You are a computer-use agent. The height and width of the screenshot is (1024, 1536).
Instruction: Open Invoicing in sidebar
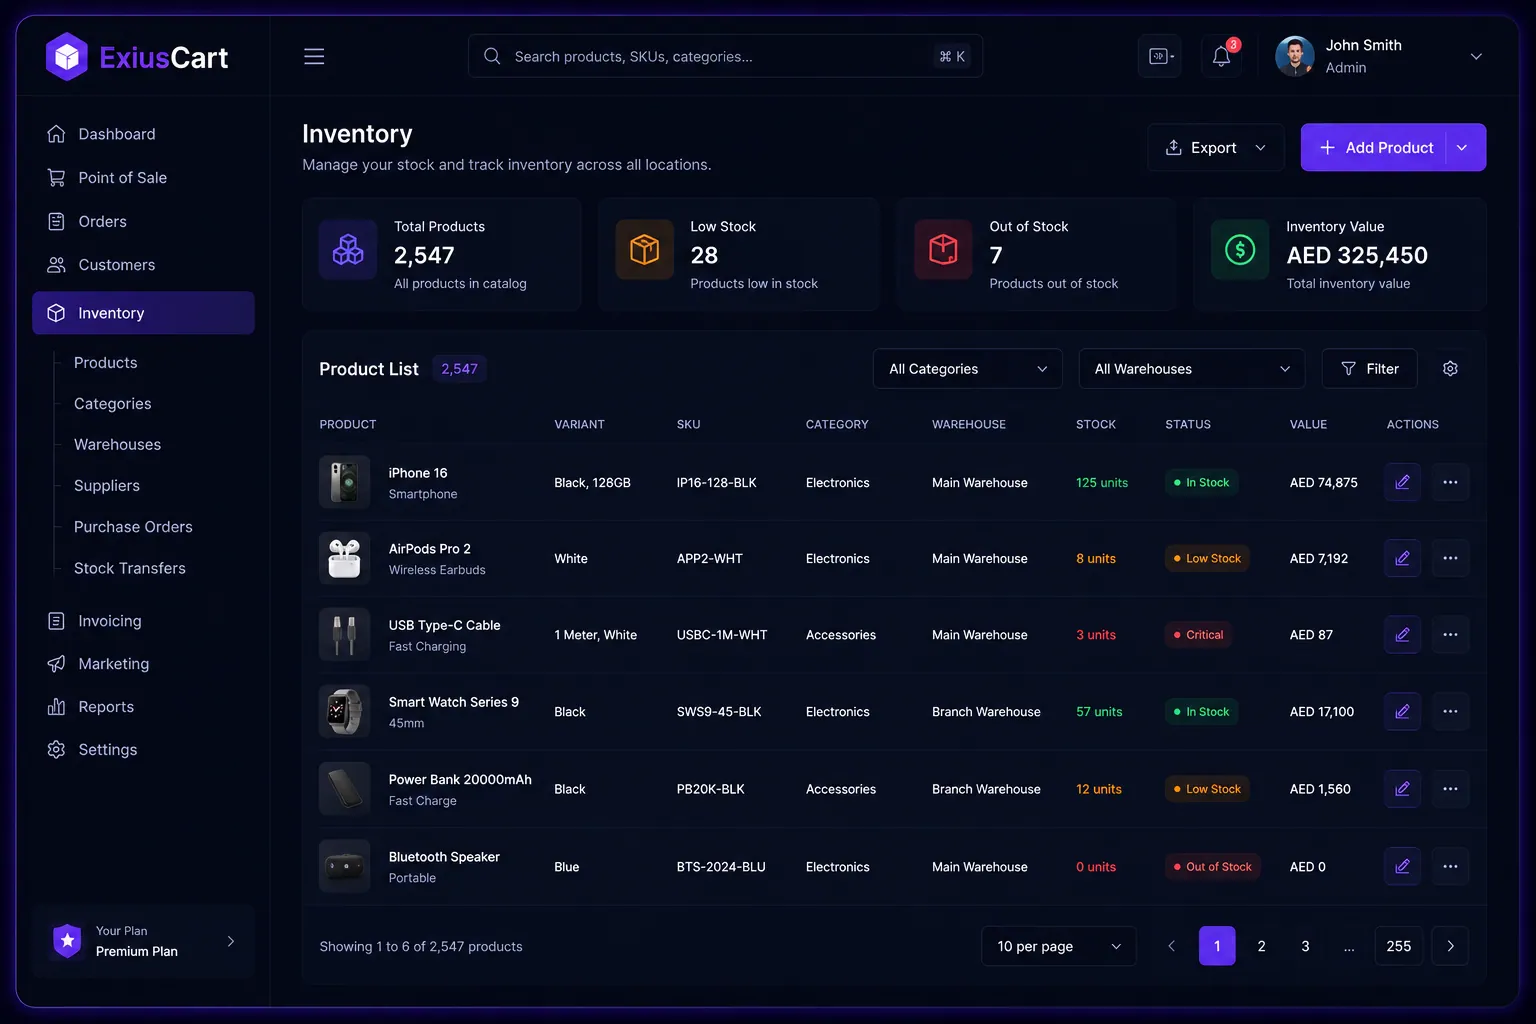click(143, 621)
